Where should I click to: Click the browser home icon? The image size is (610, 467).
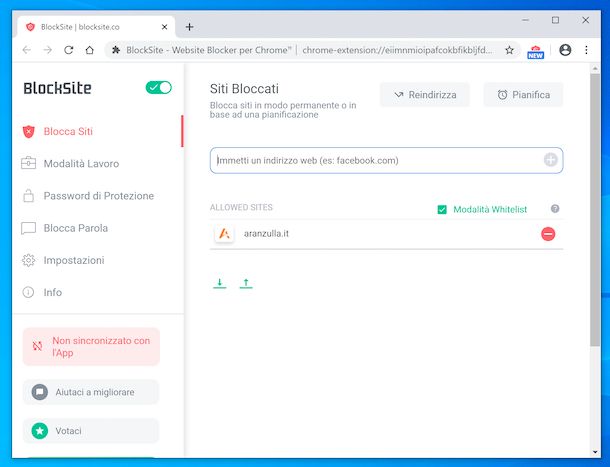pos(89,50)
